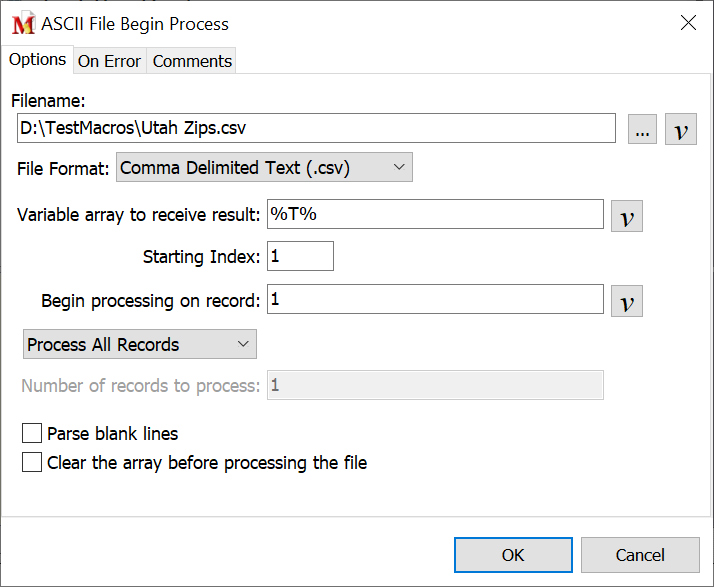
Task: Click variable button beside Begin processing on record
Action: tap(627, 301)
